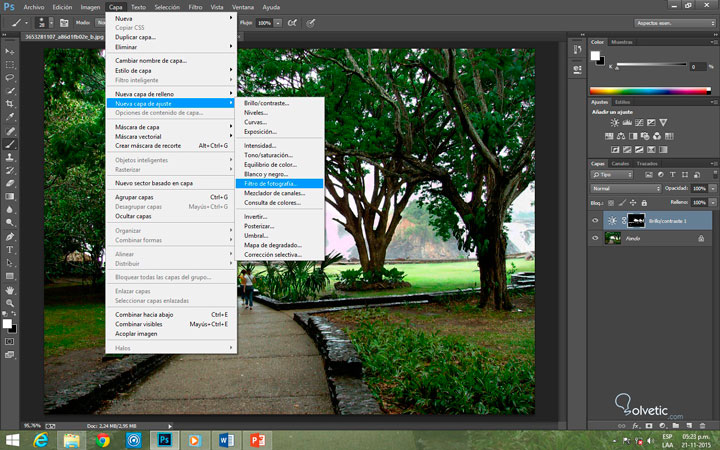
Task: Select the Fondo layer thumbnail
Action: click(x=613, y=238)
